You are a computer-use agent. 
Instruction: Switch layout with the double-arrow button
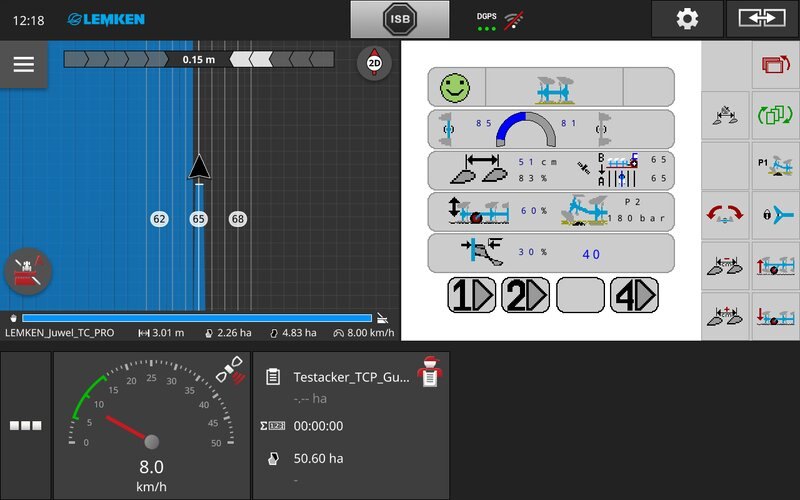762,19
